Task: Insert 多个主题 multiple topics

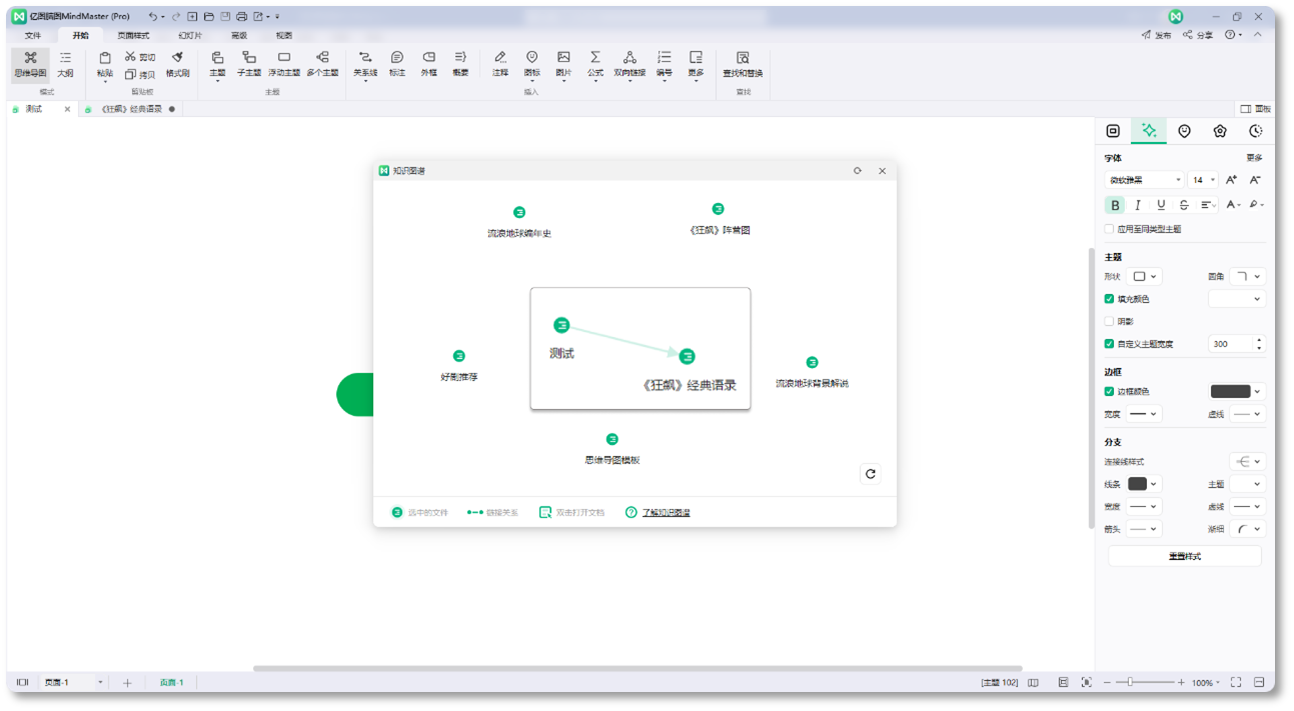Action: [322, 64]
